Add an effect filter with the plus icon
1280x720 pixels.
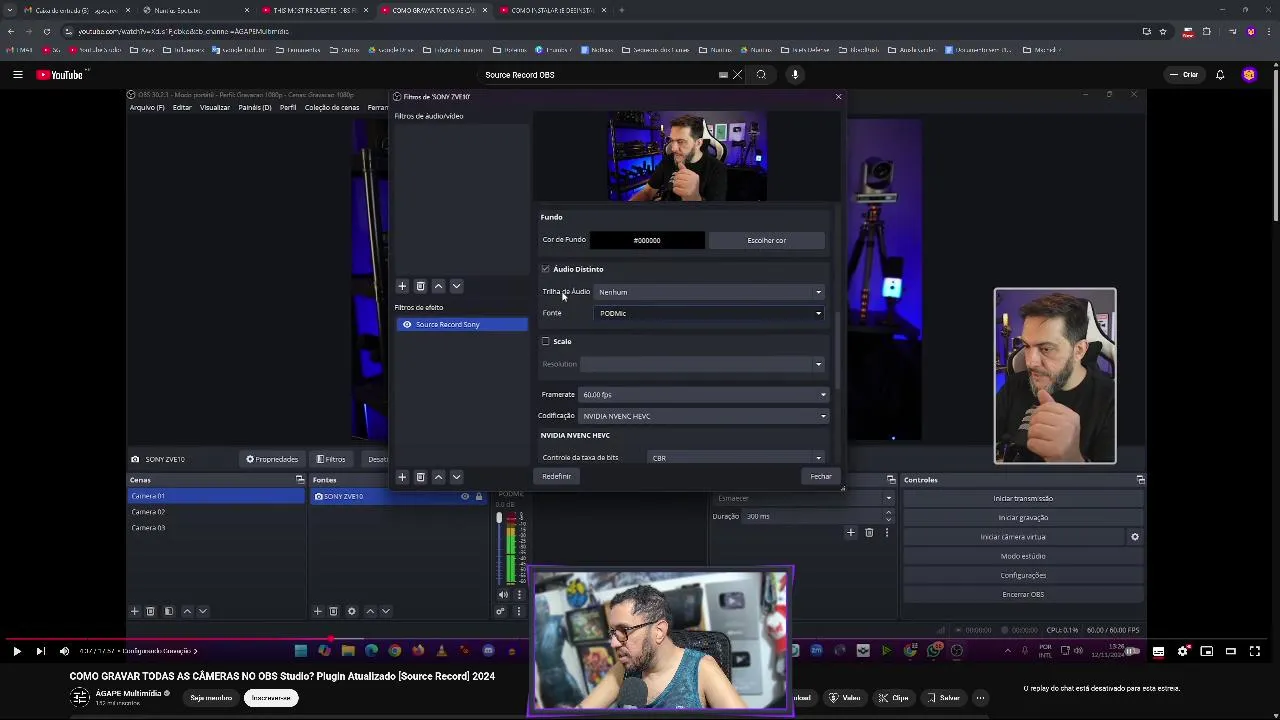click(402, 477)
